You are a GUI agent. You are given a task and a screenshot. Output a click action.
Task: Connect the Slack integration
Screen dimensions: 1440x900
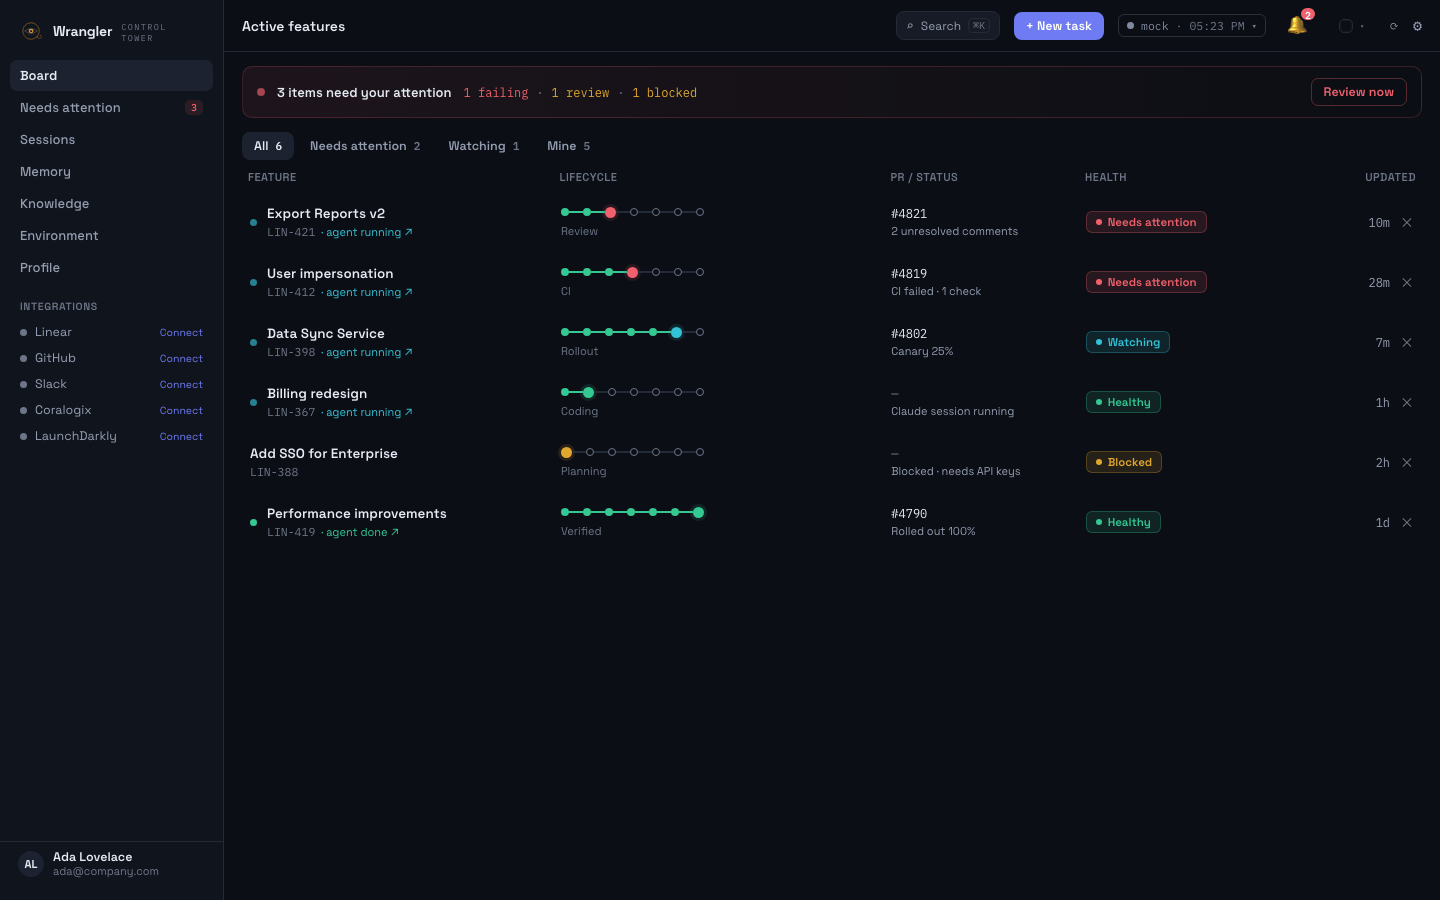tap(181, 384)
